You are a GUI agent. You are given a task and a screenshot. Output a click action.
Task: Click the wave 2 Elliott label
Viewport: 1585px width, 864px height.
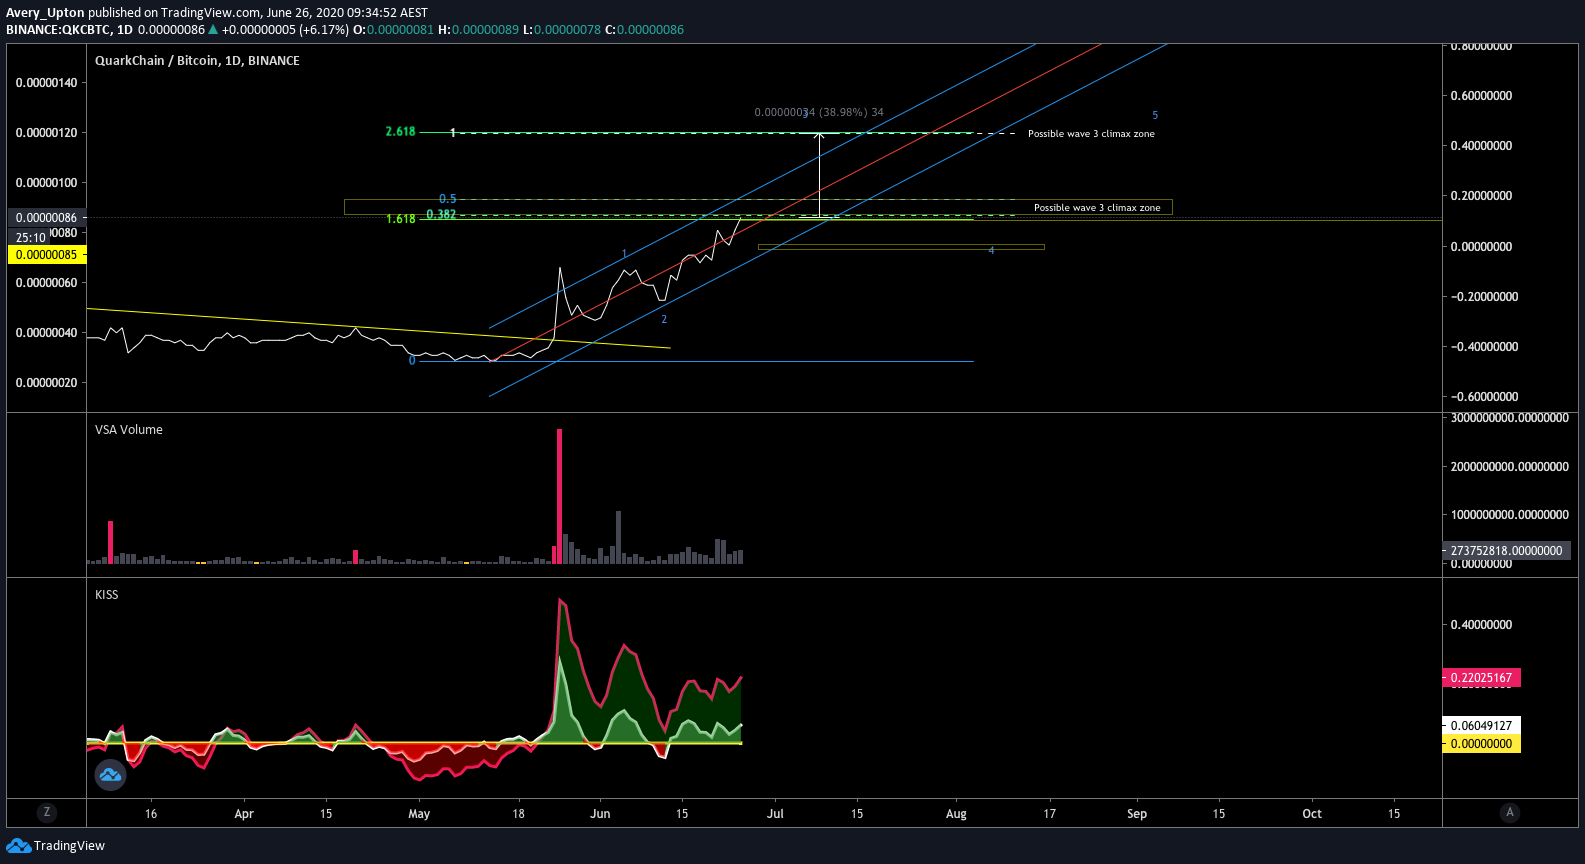point(664,320)
